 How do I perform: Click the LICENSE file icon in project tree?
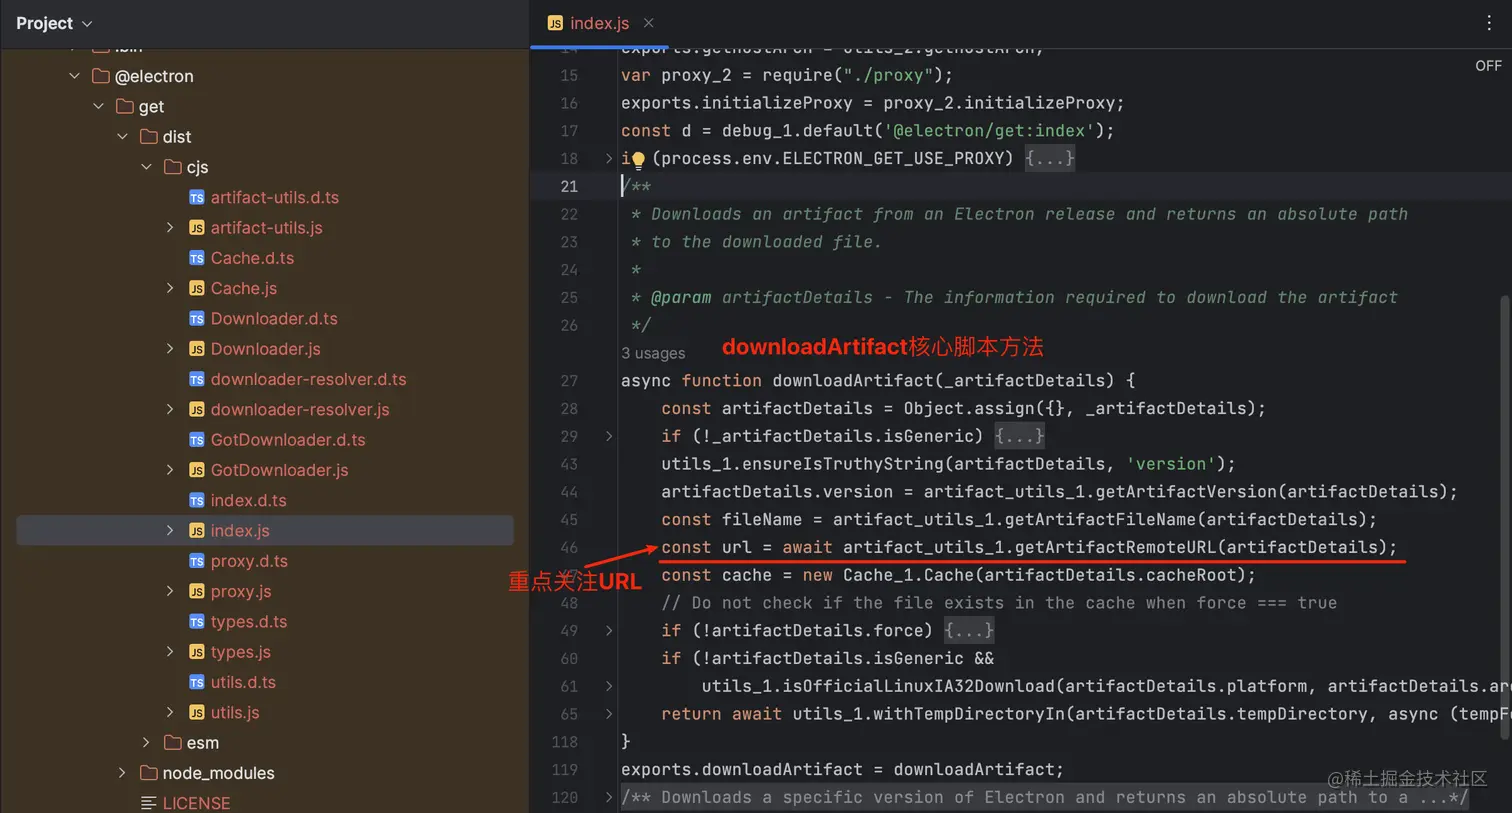point(150,801)
